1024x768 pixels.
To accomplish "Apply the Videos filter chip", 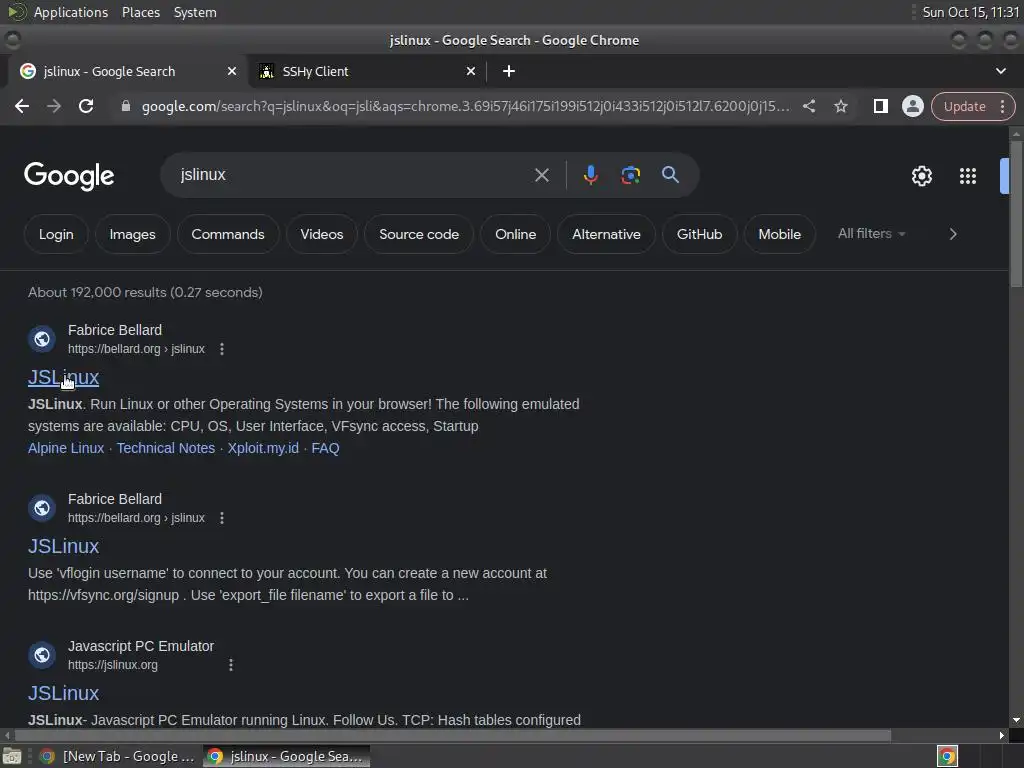I will (321, 234).
